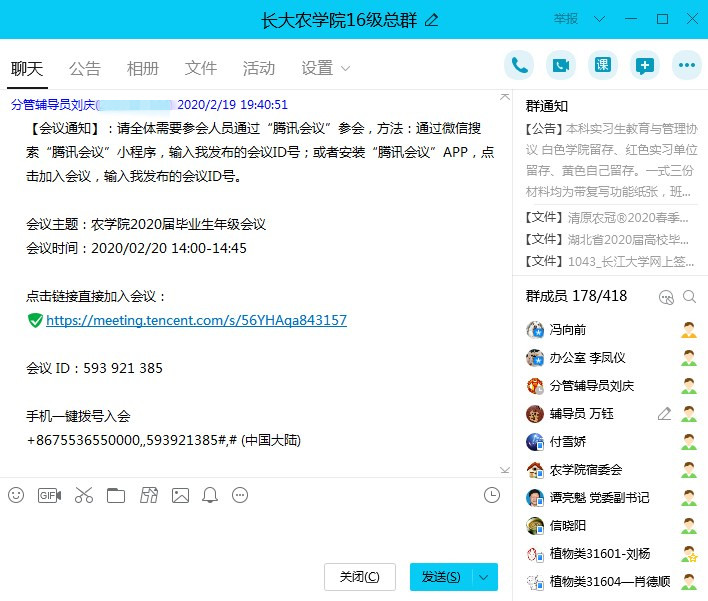Edit the group name with pencil icon
708x601 pixels.
(431, 19)
